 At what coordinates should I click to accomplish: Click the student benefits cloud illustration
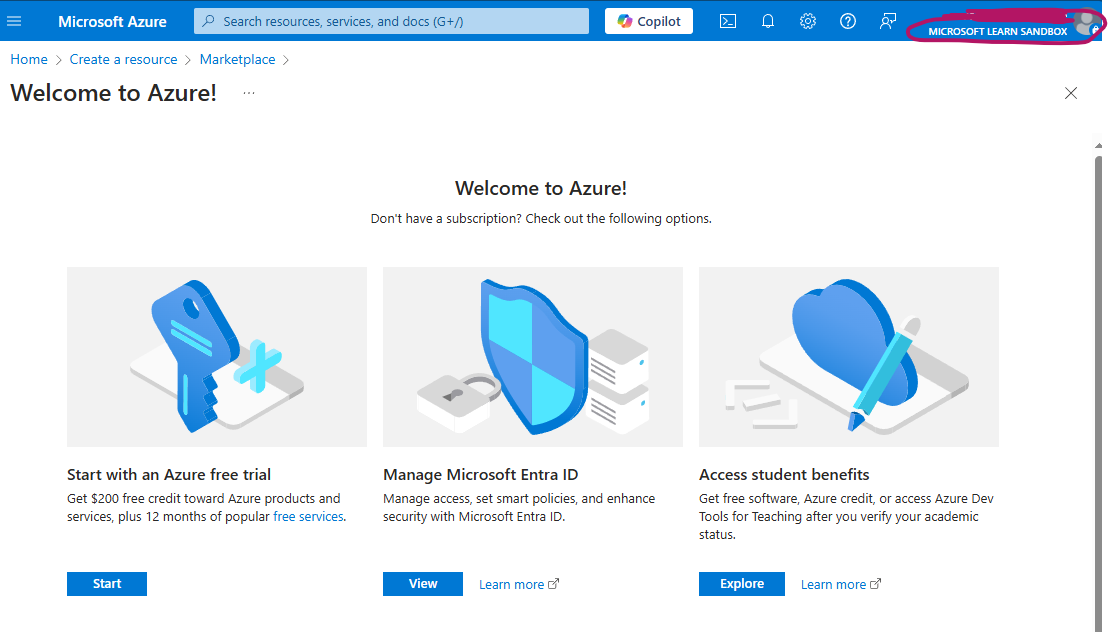849,357
